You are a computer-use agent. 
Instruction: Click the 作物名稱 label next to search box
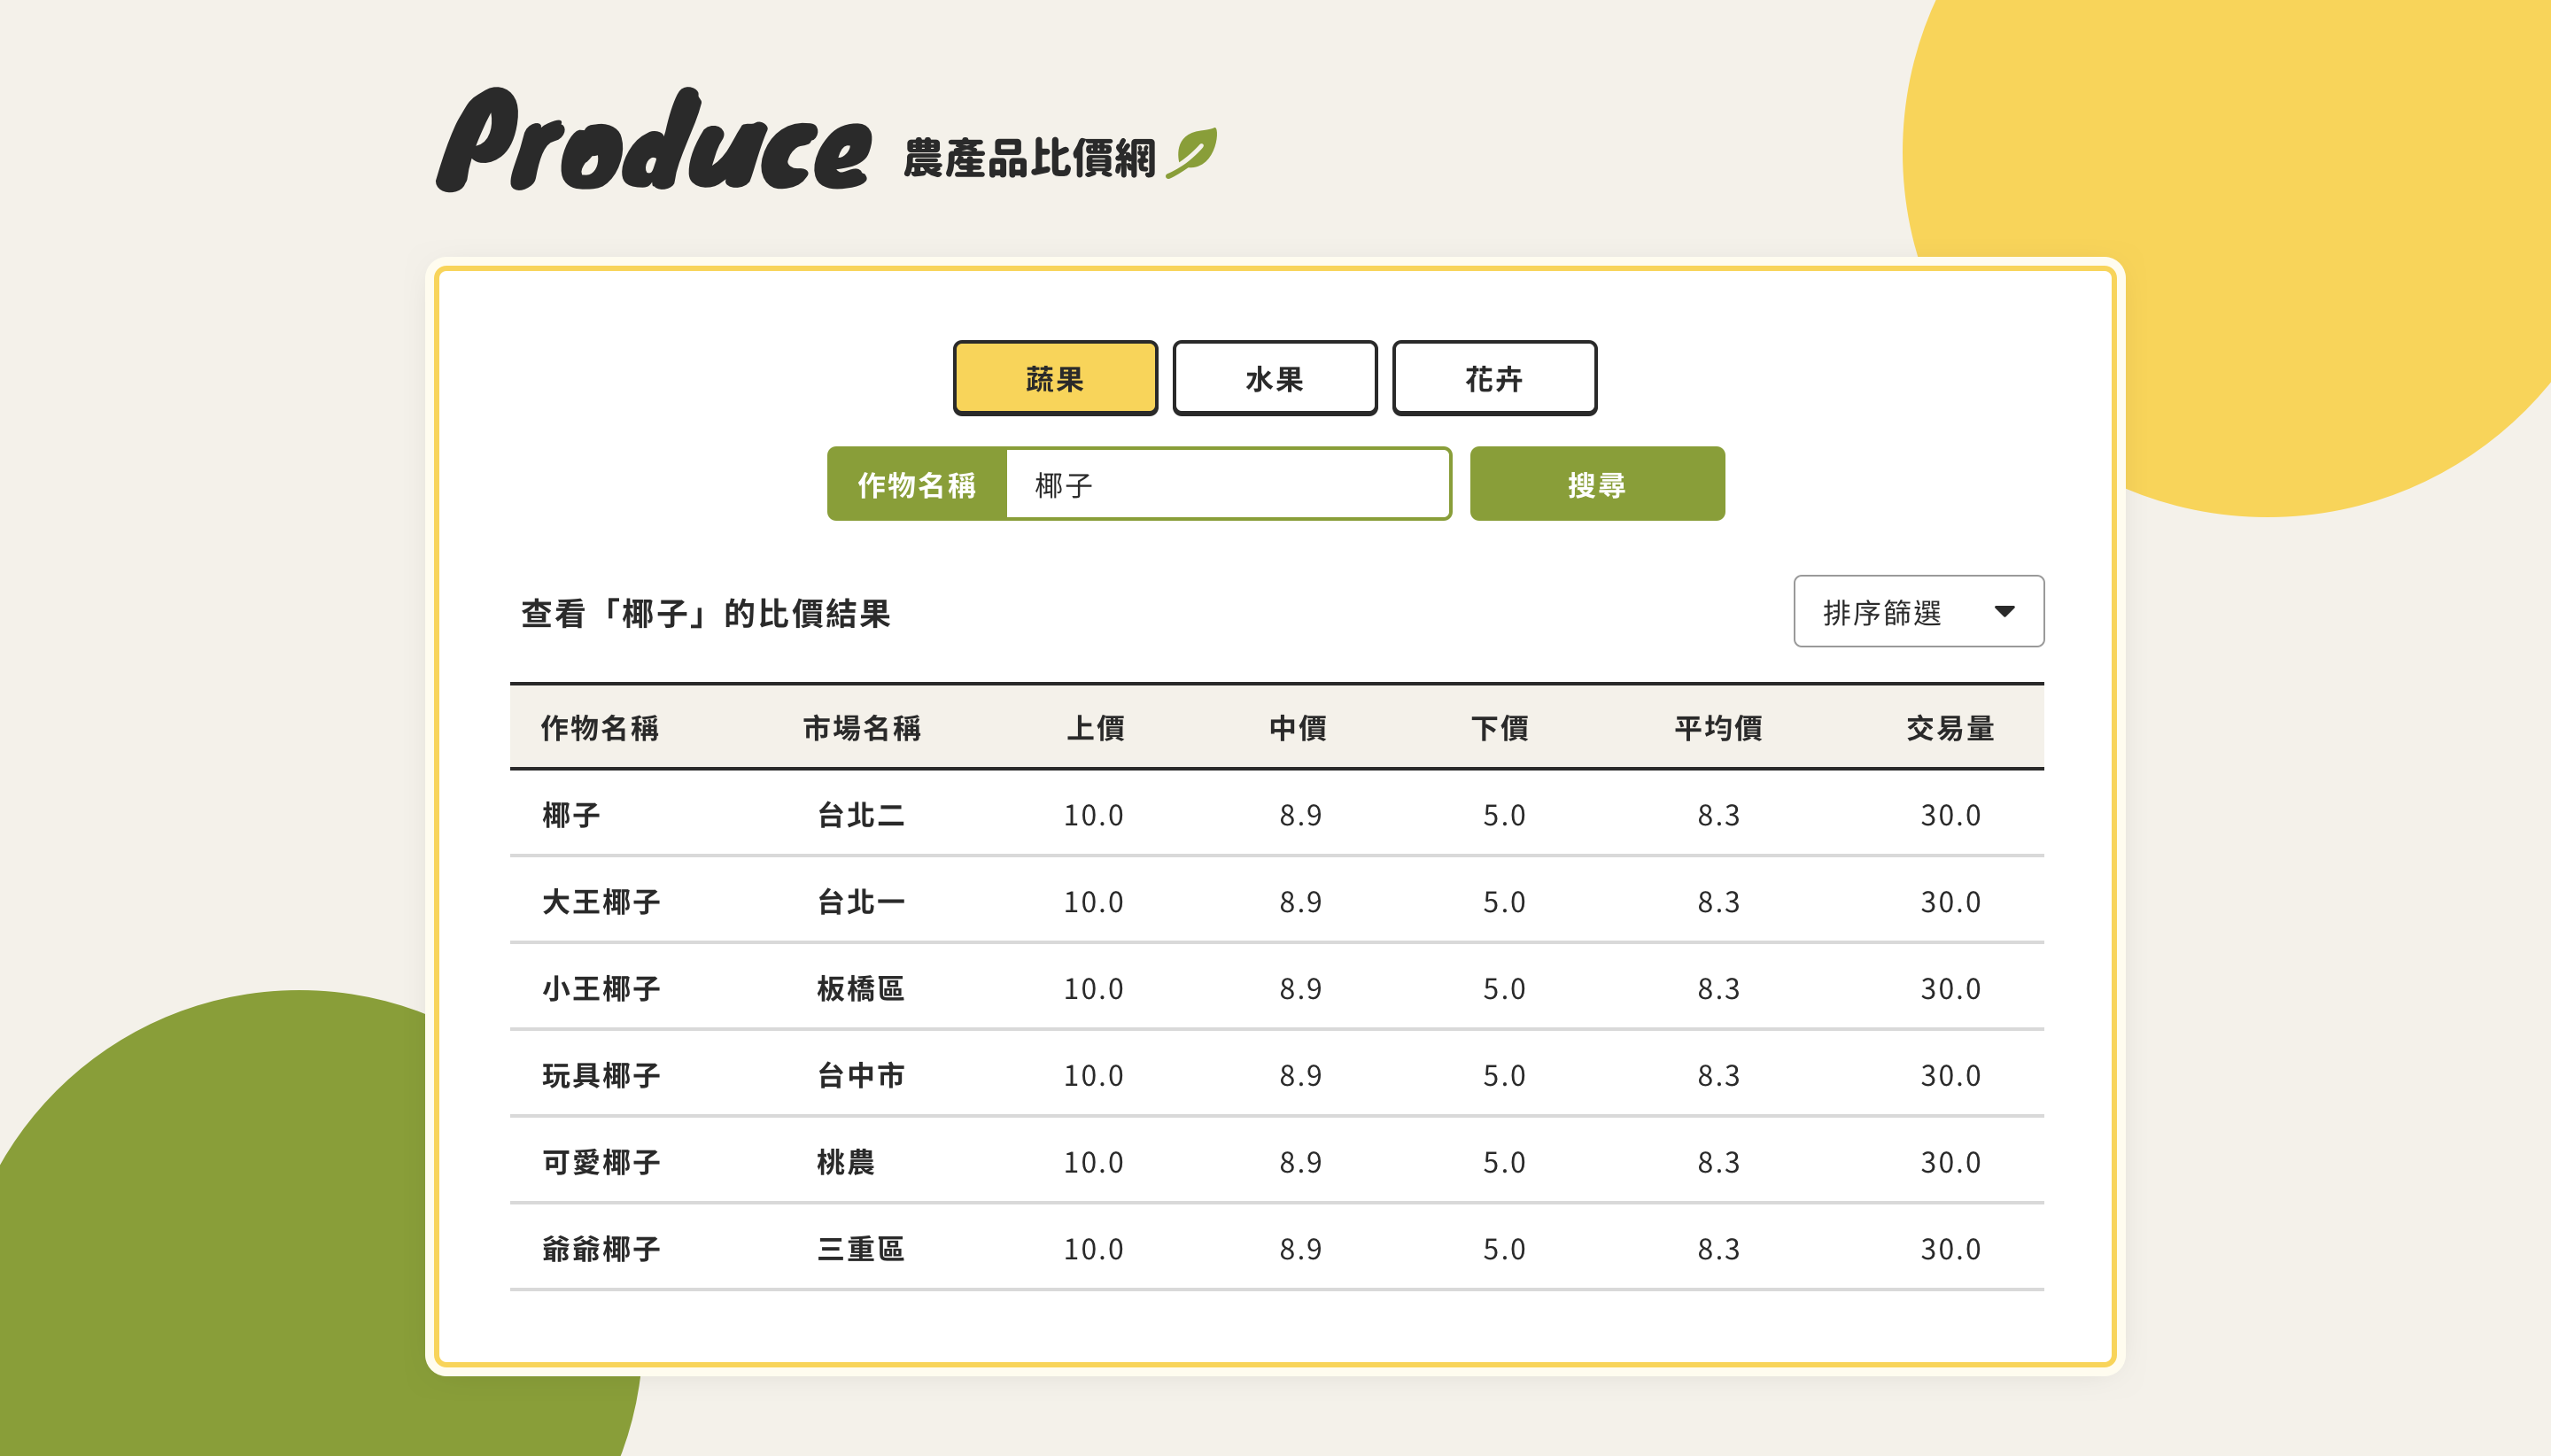click(x=917, y=484)
